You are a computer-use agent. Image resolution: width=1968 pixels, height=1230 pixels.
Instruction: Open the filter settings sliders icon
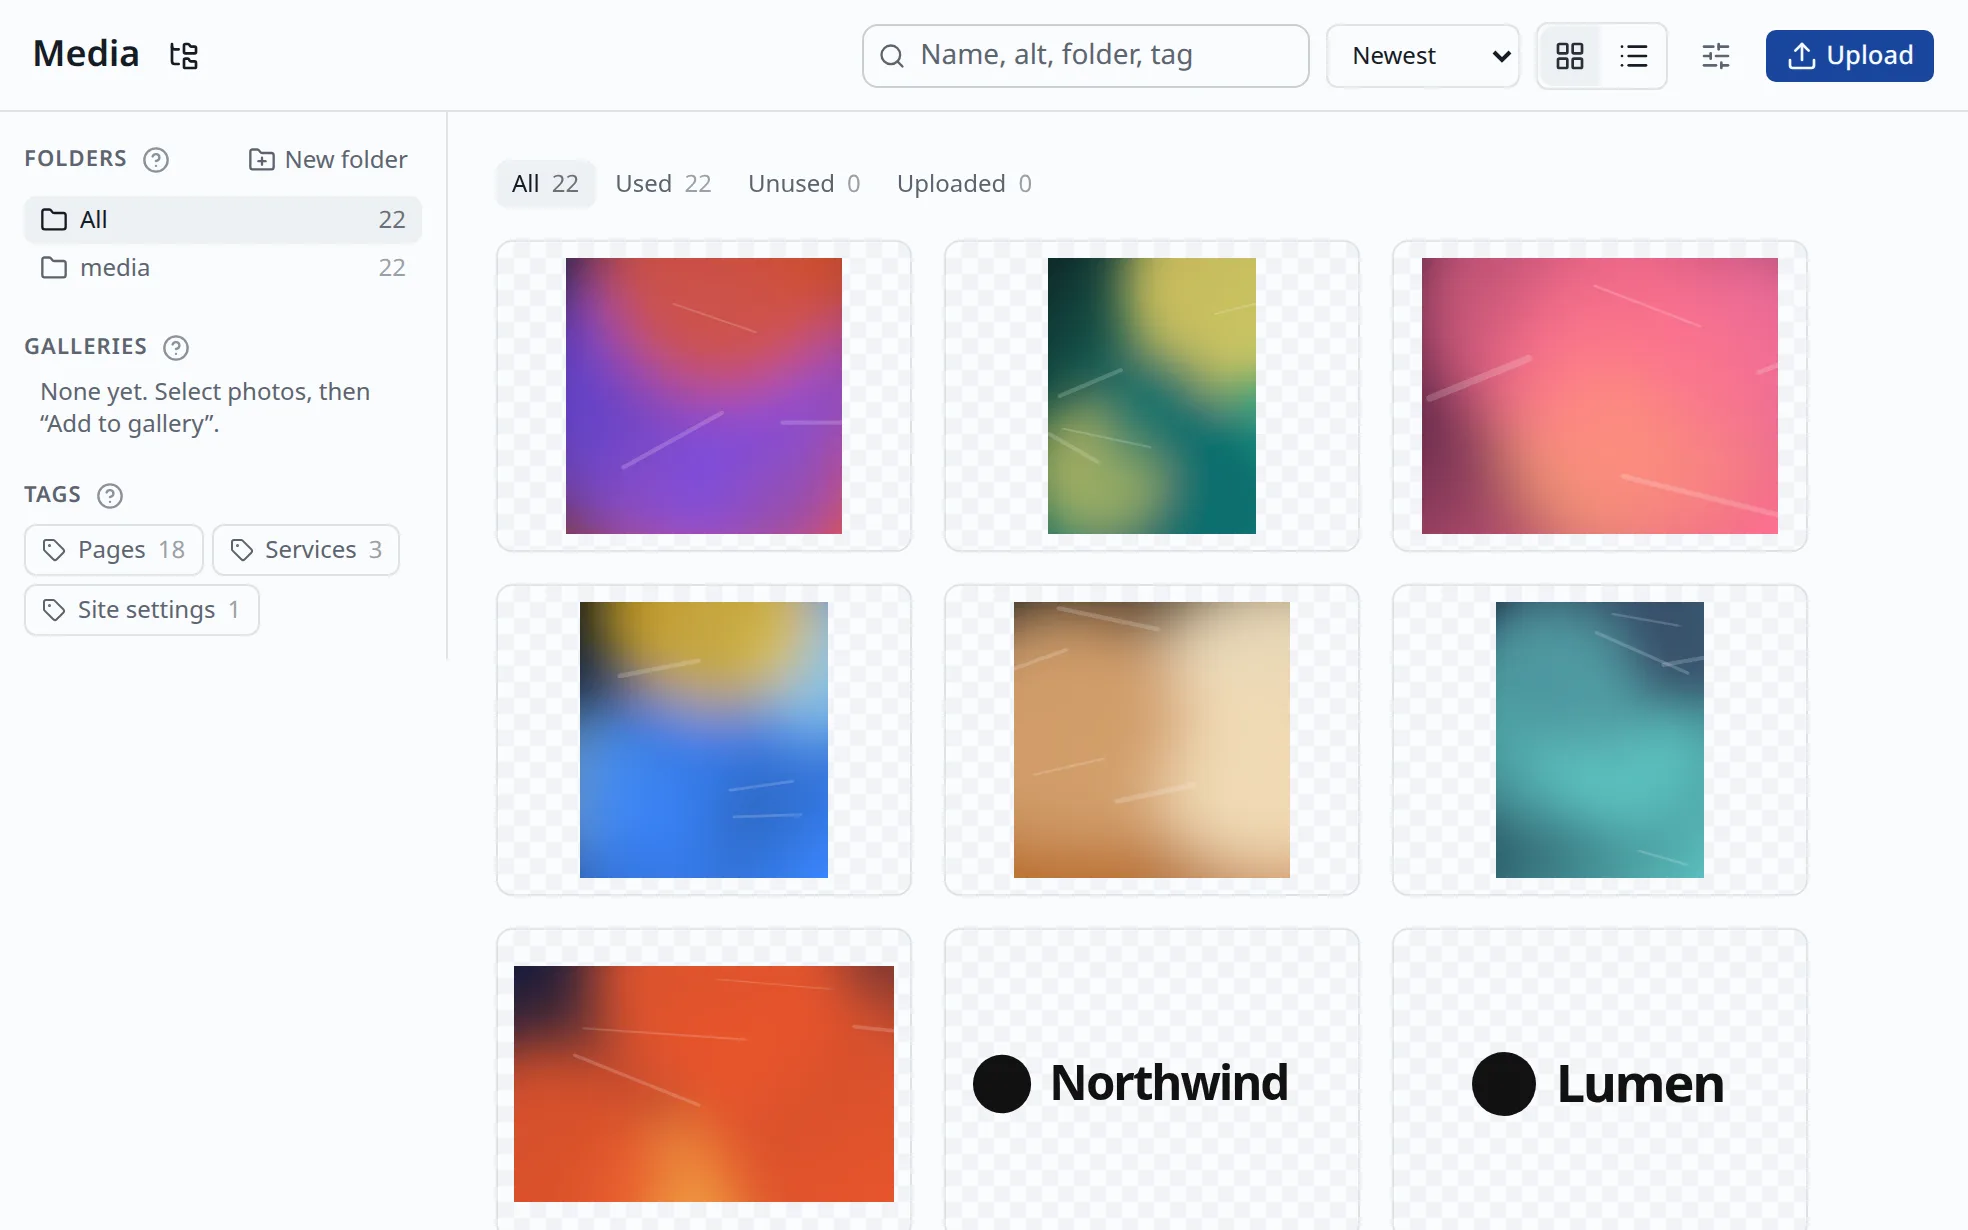coord(1716,56)
